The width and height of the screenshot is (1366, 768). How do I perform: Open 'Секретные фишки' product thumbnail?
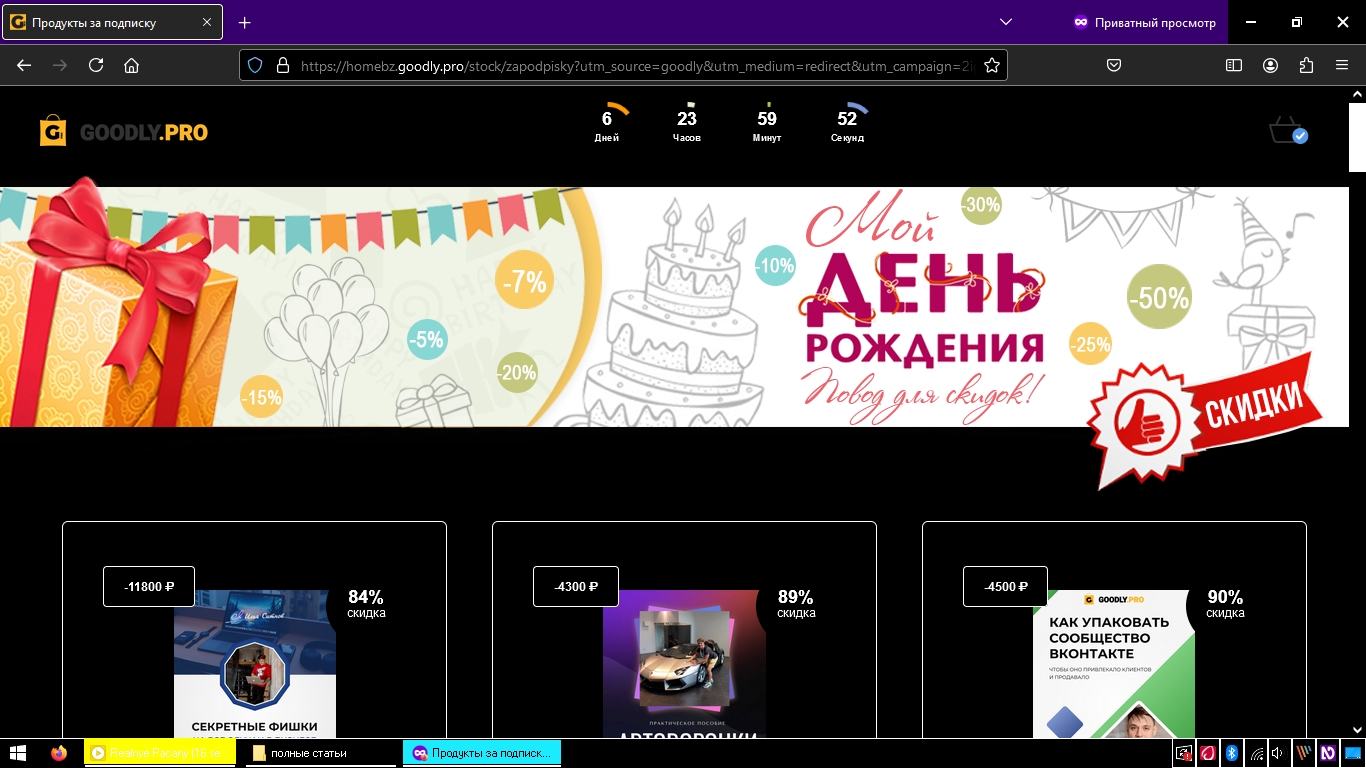coord(255,664)
